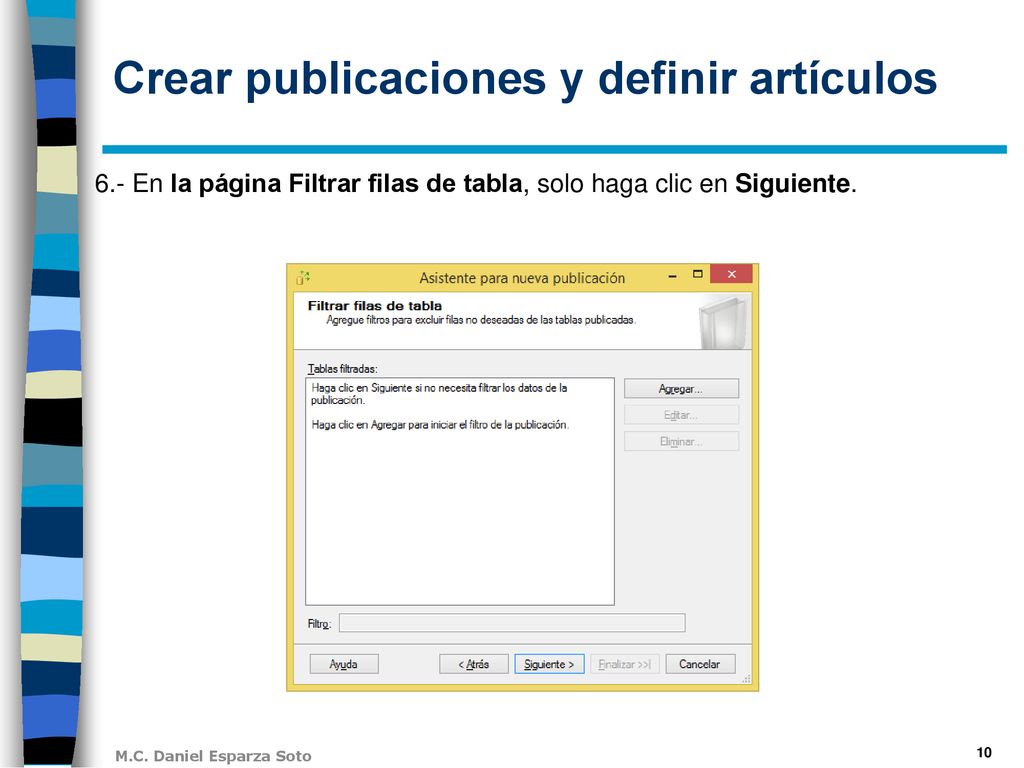Open help via the Ayuda button
1024x768 pixels.
(x=344, y=664)
